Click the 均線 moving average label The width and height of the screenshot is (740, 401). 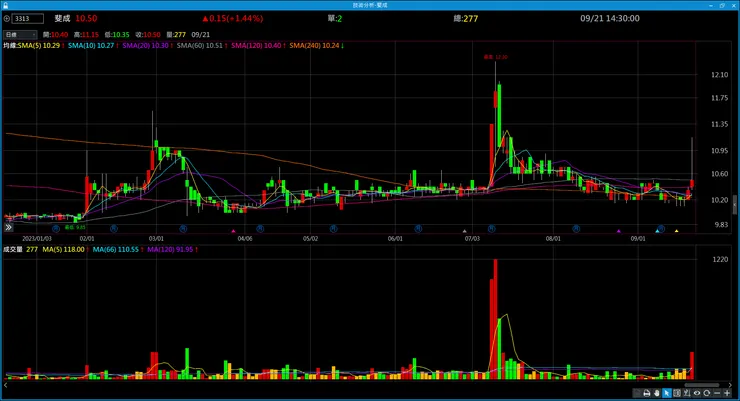10,46
